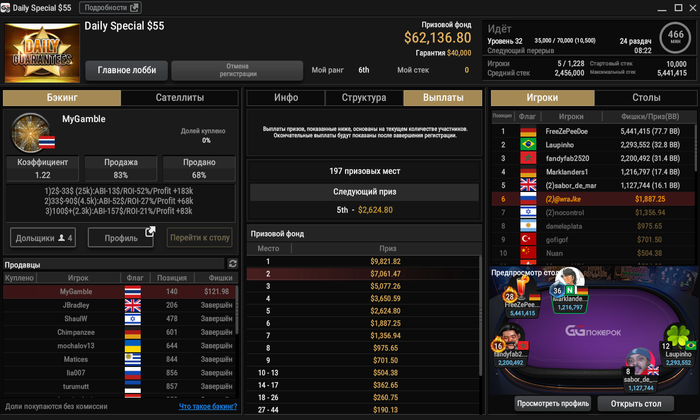The height and width of the screenshot is (420, 700).
Task: Open Подробности details popup button
Action: point(110,8)
